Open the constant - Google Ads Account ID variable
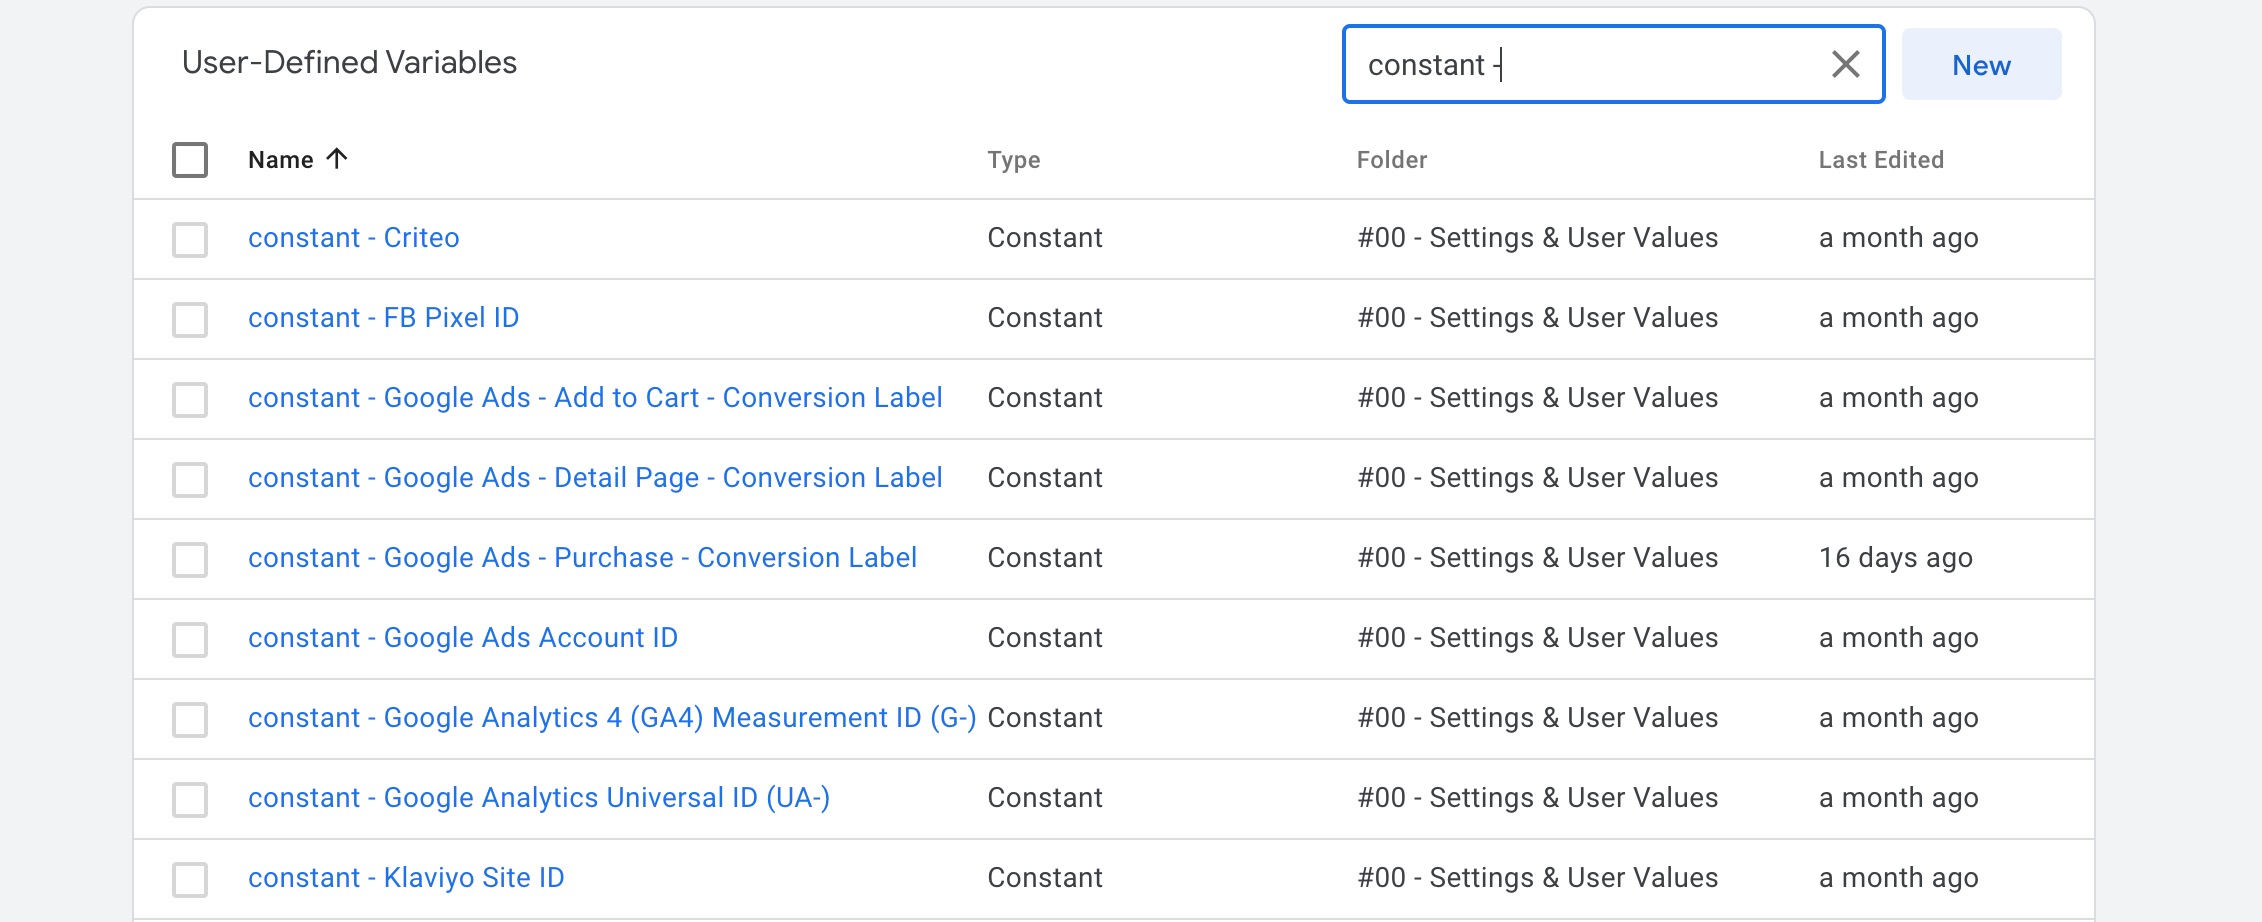The image size is (2262, 922). [463, 637]
